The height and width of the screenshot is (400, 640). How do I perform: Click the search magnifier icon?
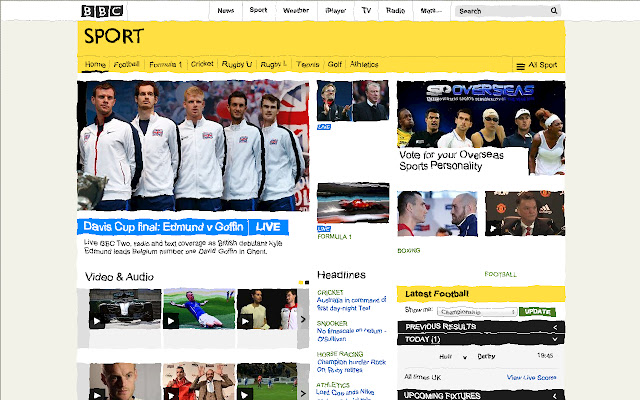click(553, 11)
